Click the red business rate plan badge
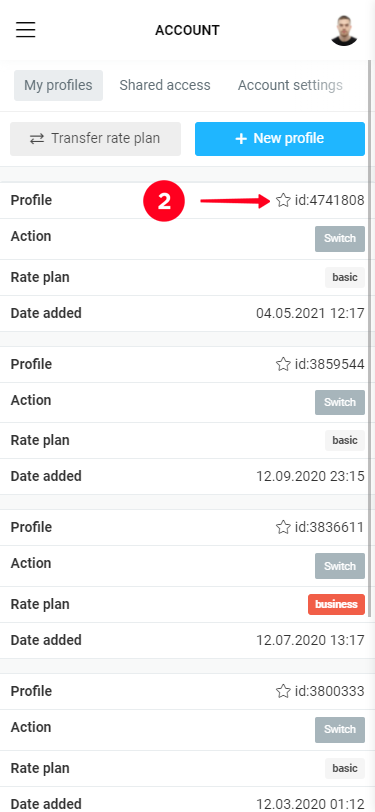 coord(337,604)
